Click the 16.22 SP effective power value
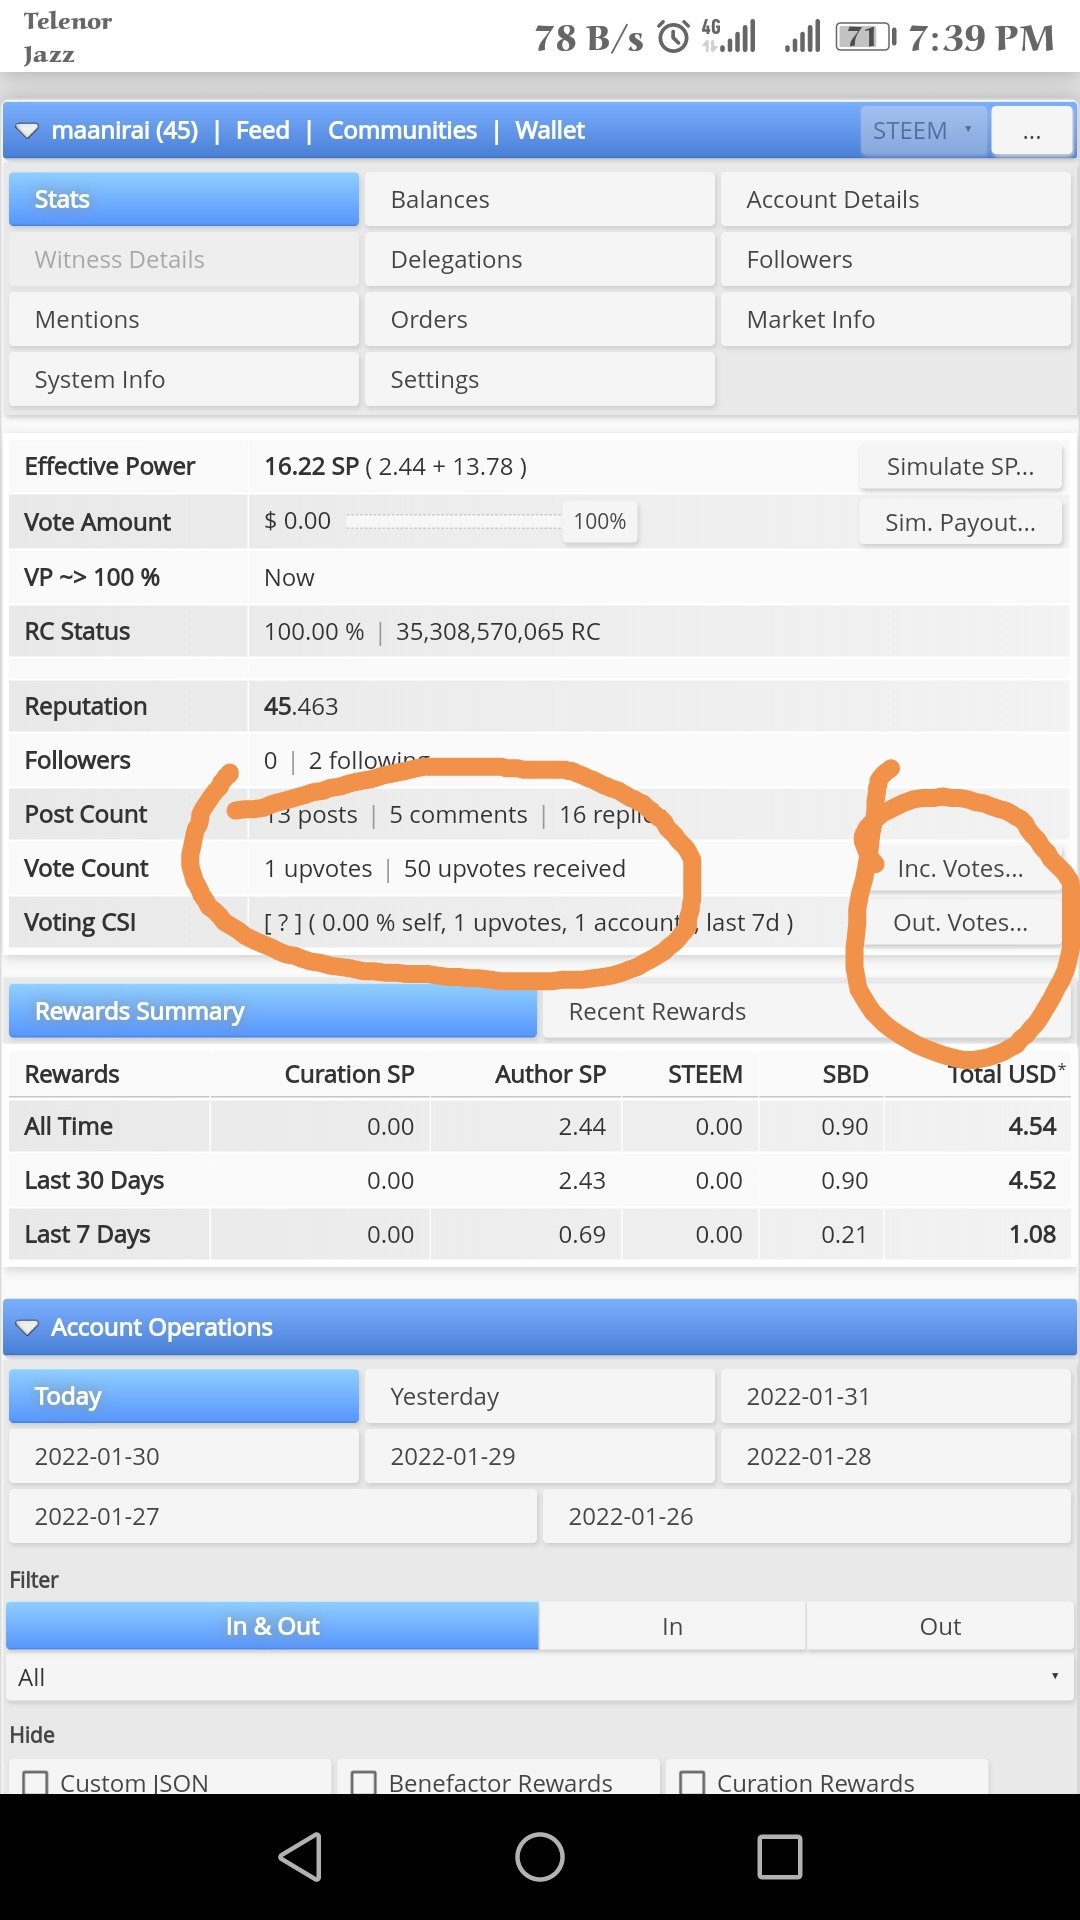The width and height of the screenshot is (1080, 1920). pos(311,466)
